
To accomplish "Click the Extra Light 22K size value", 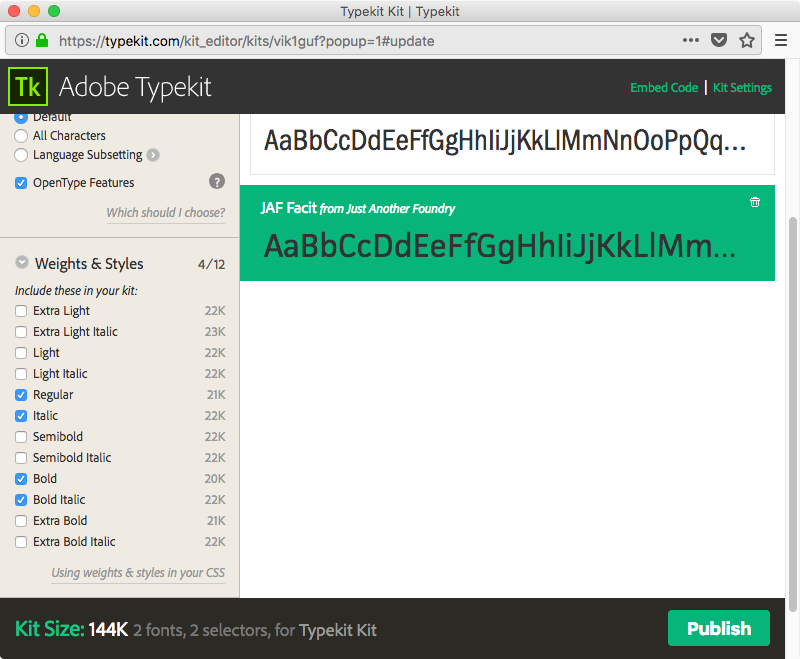I will click(x=215, y=311).
